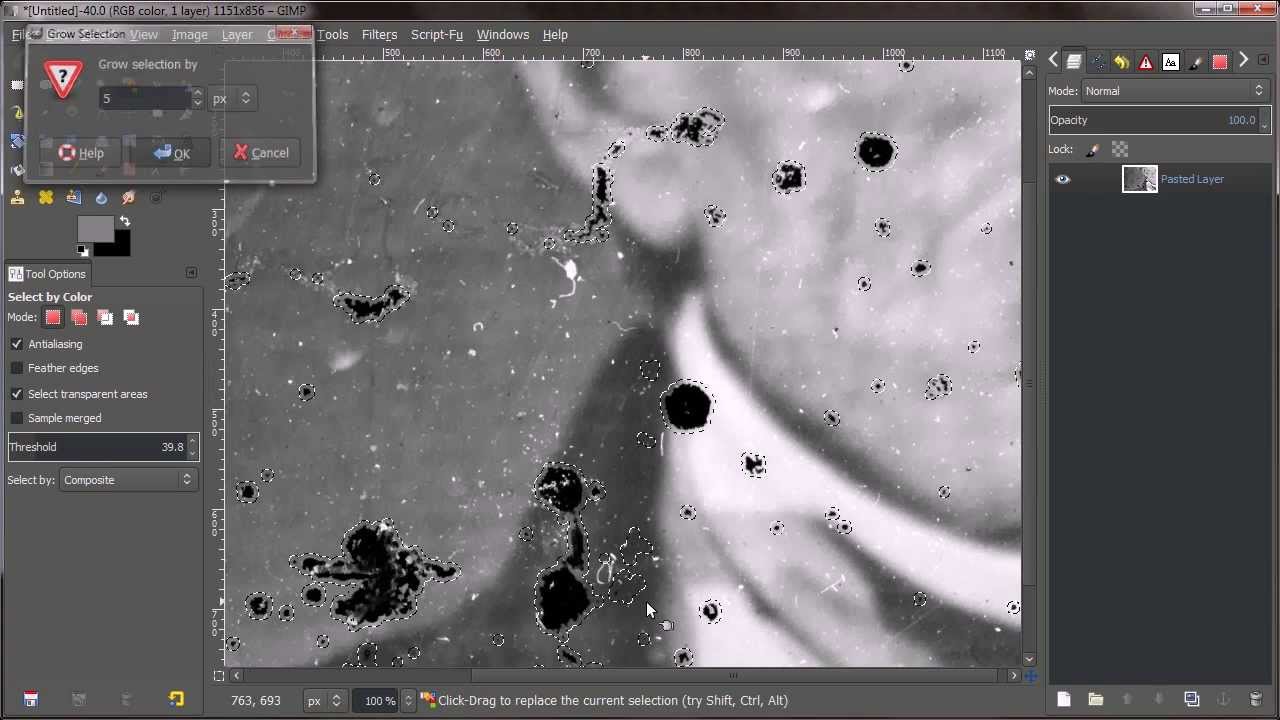Open the Brushes dock tab
1280x720 pixels.
(x=1195, y=62)
